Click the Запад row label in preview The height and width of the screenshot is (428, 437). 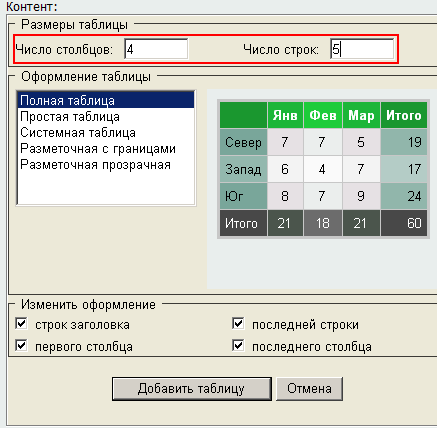coord(243,169)
